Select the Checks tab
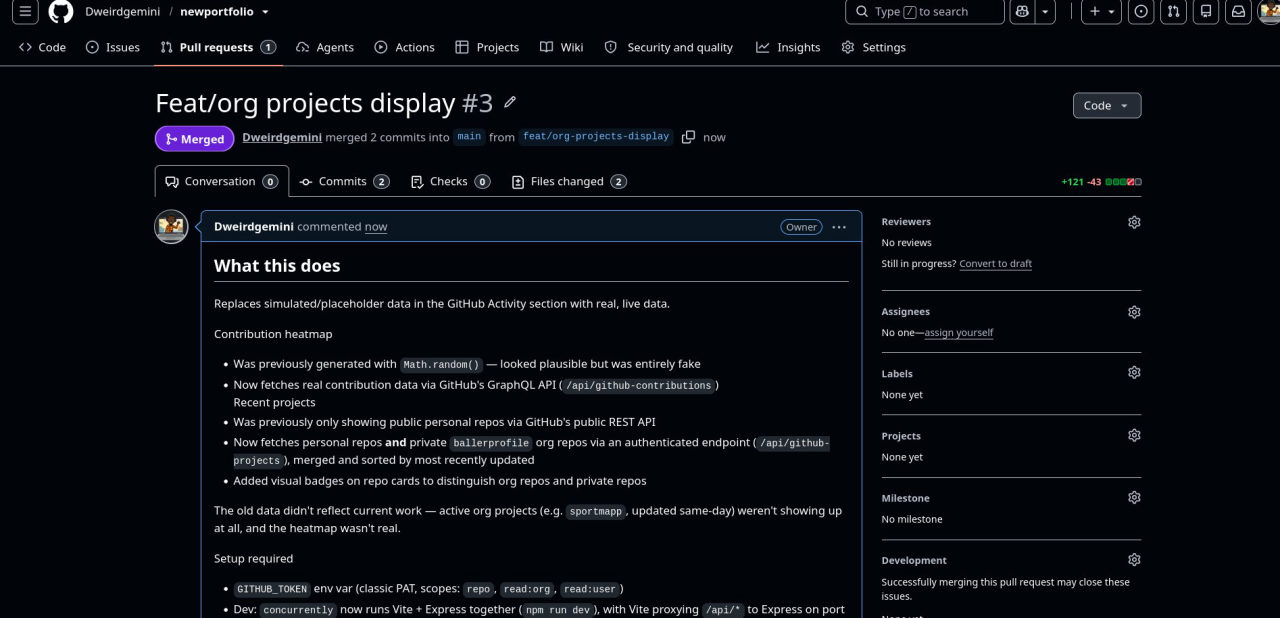 [450, 181]
